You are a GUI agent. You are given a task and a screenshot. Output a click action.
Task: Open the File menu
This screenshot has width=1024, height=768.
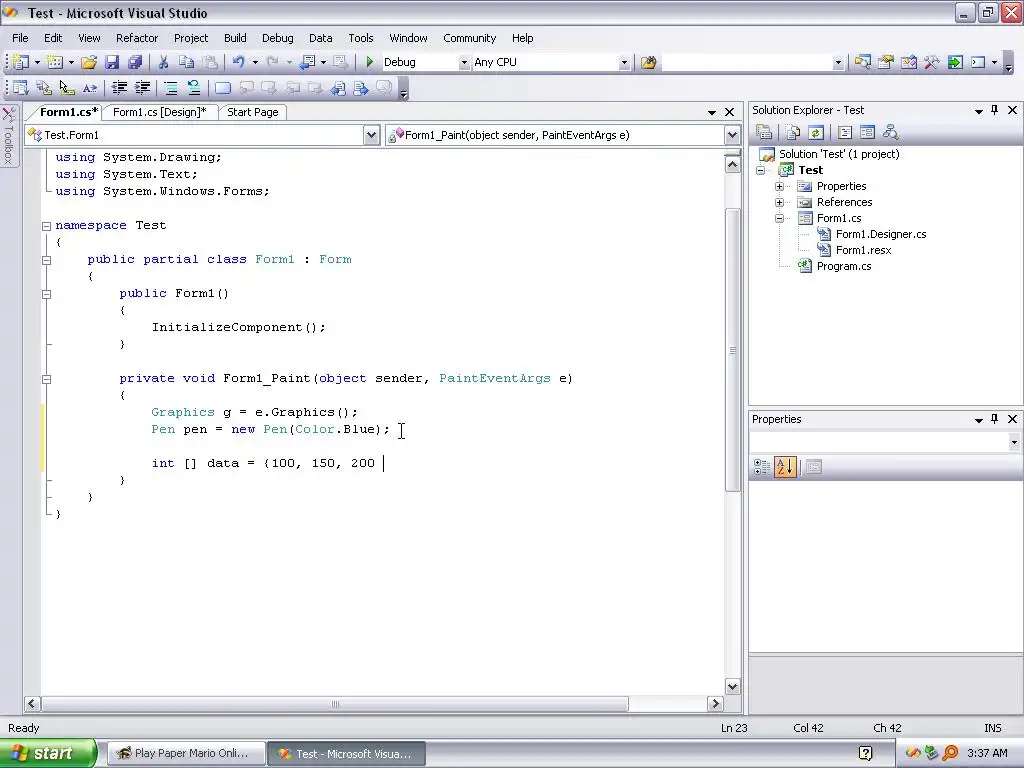click(x=20, y=38)
